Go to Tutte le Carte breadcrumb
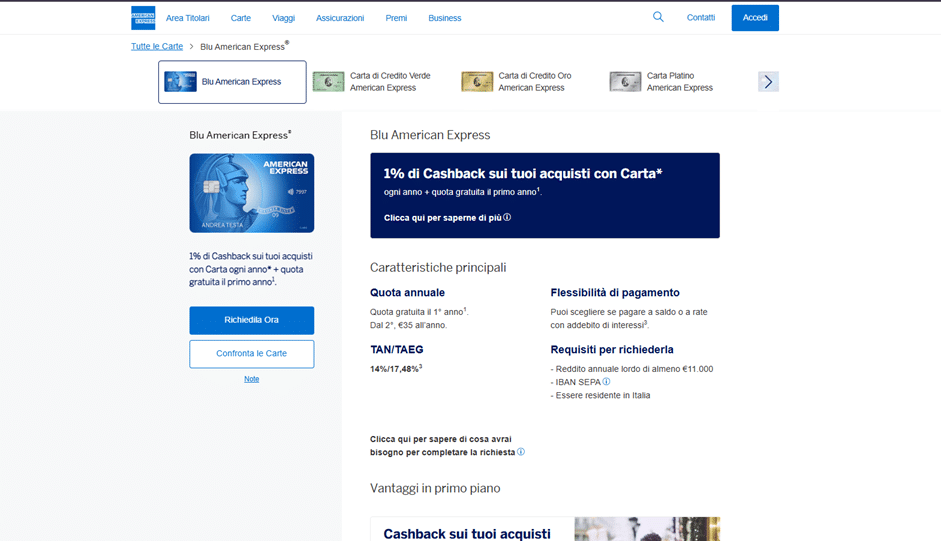This screenshot has height=541, width=941. [157, 46]
